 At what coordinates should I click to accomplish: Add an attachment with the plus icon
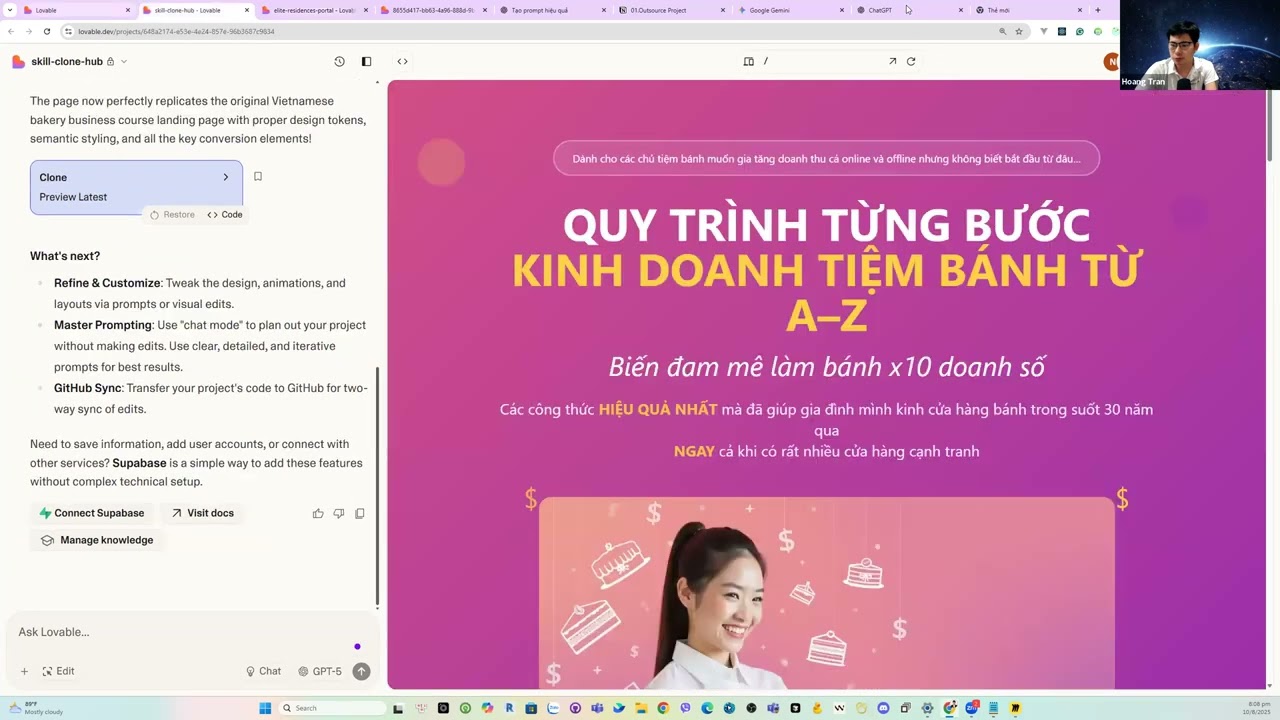pyautogui.click(x=24, y=671)
